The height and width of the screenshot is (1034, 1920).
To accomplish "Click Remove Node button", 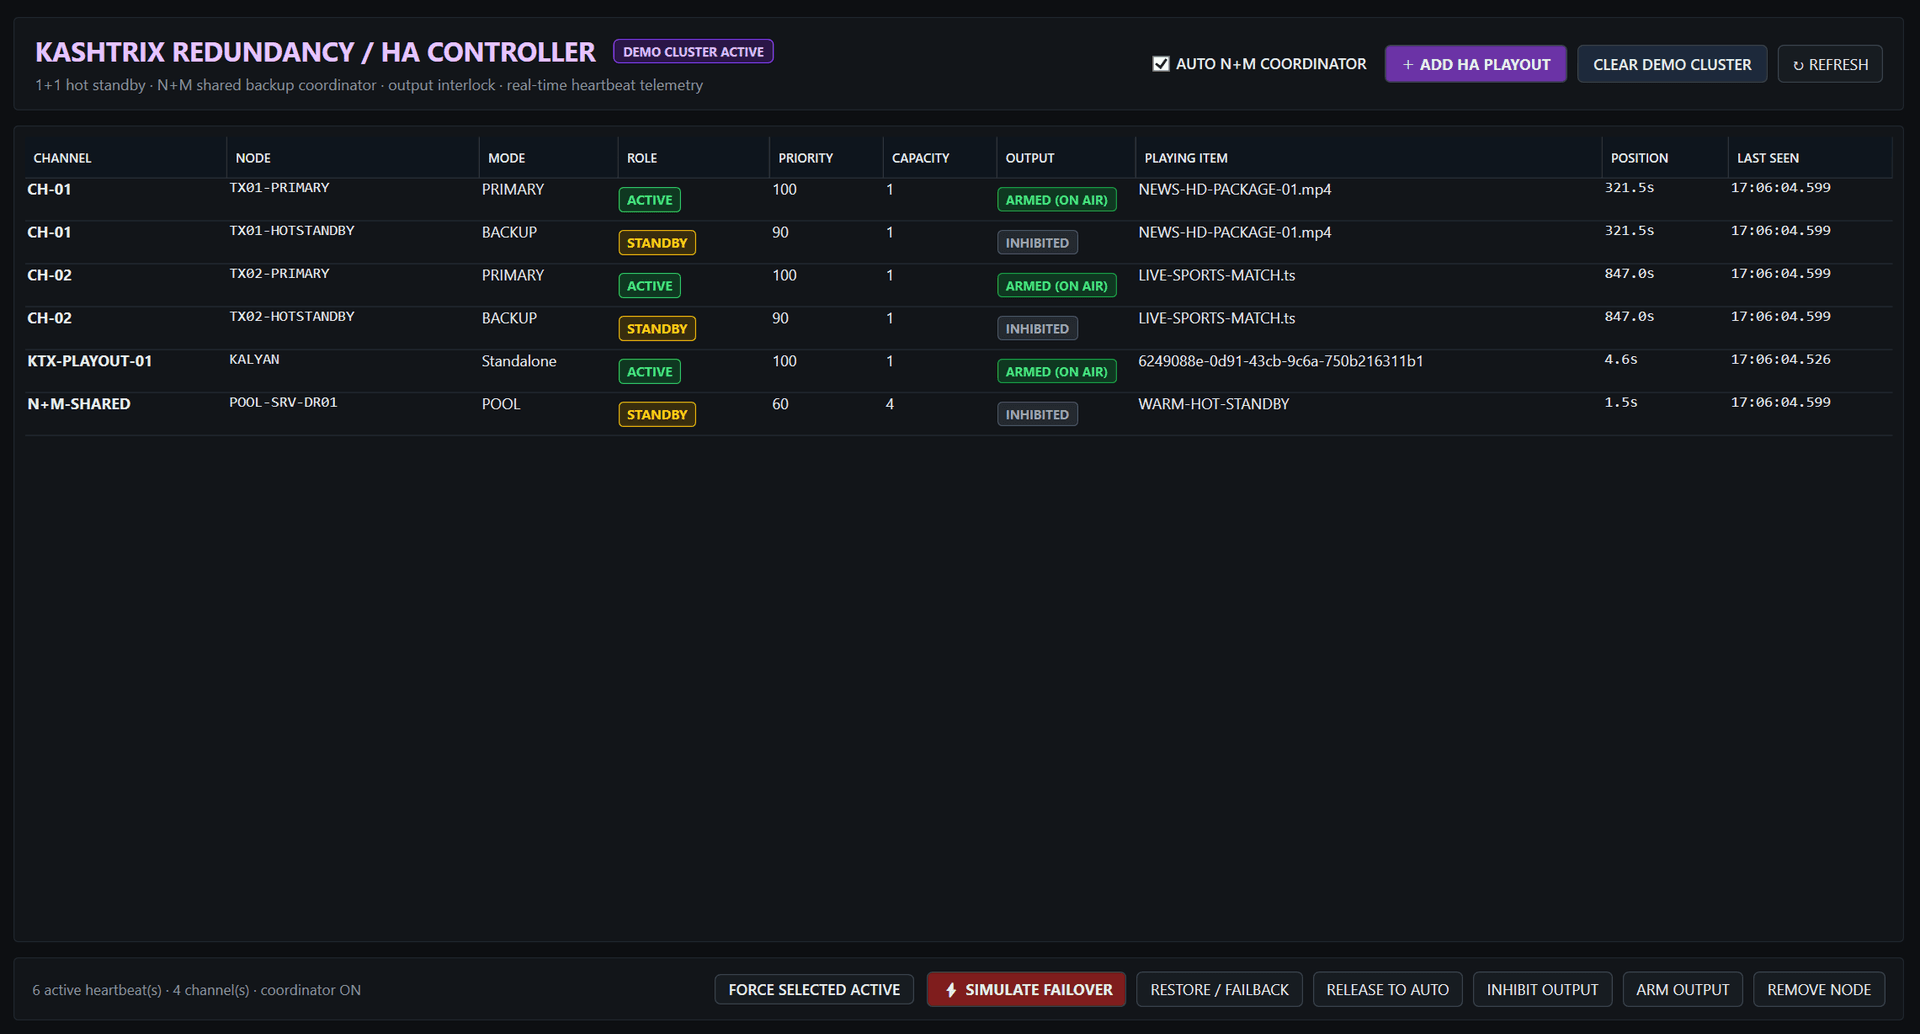I will point(1818,989).
